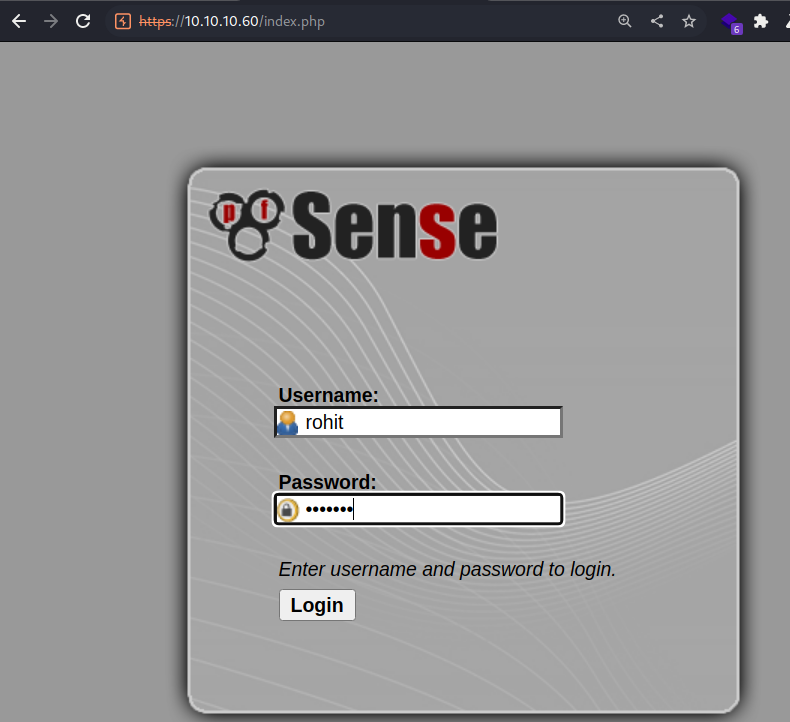This screenshot has width=790, height=722.
Task: Share this page via share icon
Action: coord(656,21)
